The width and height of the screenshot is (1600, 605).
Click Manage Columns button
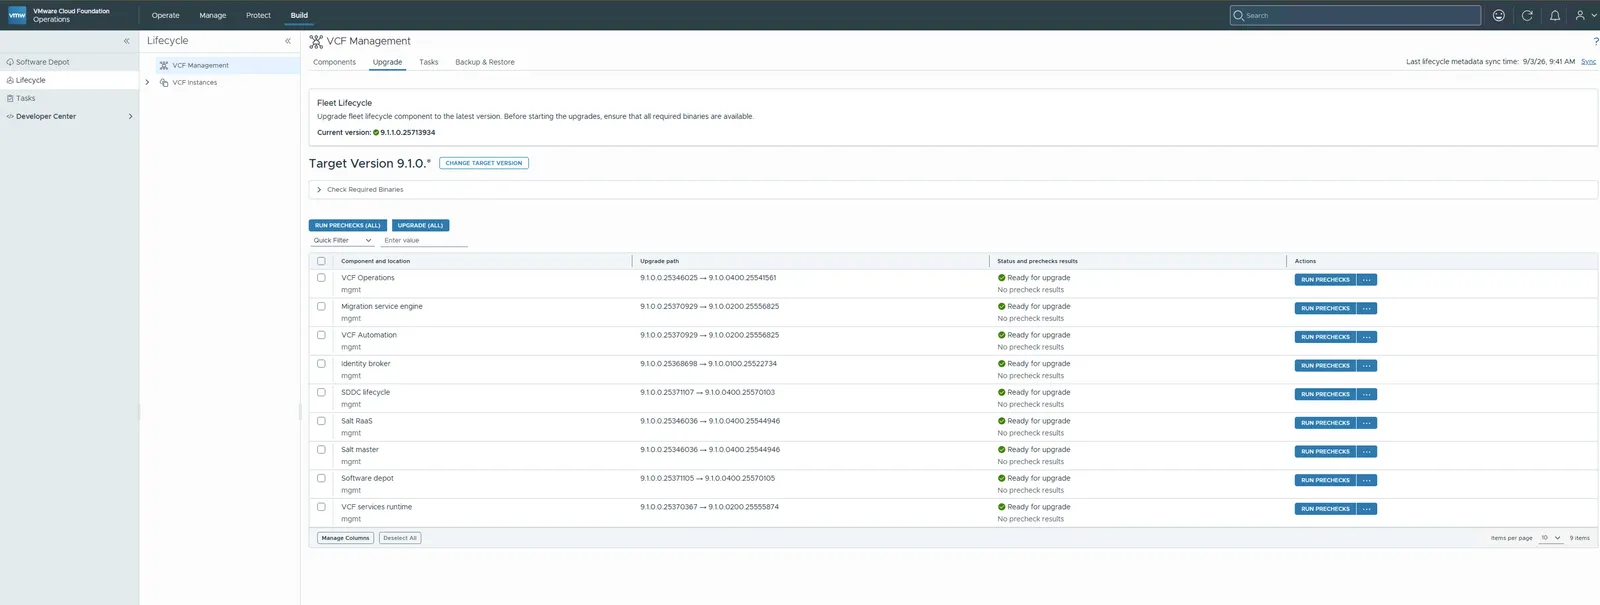click(x=346, y=538)
